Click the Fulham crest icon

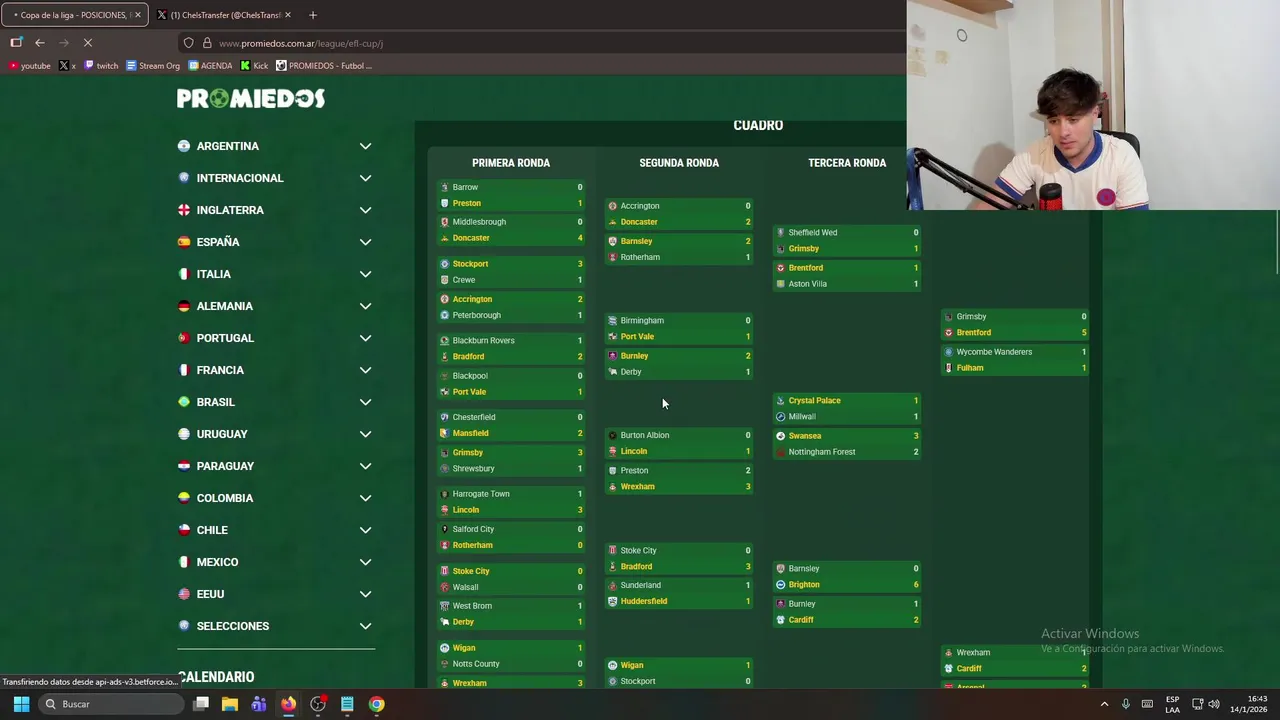pyautogui.click(x=949, y=368)
